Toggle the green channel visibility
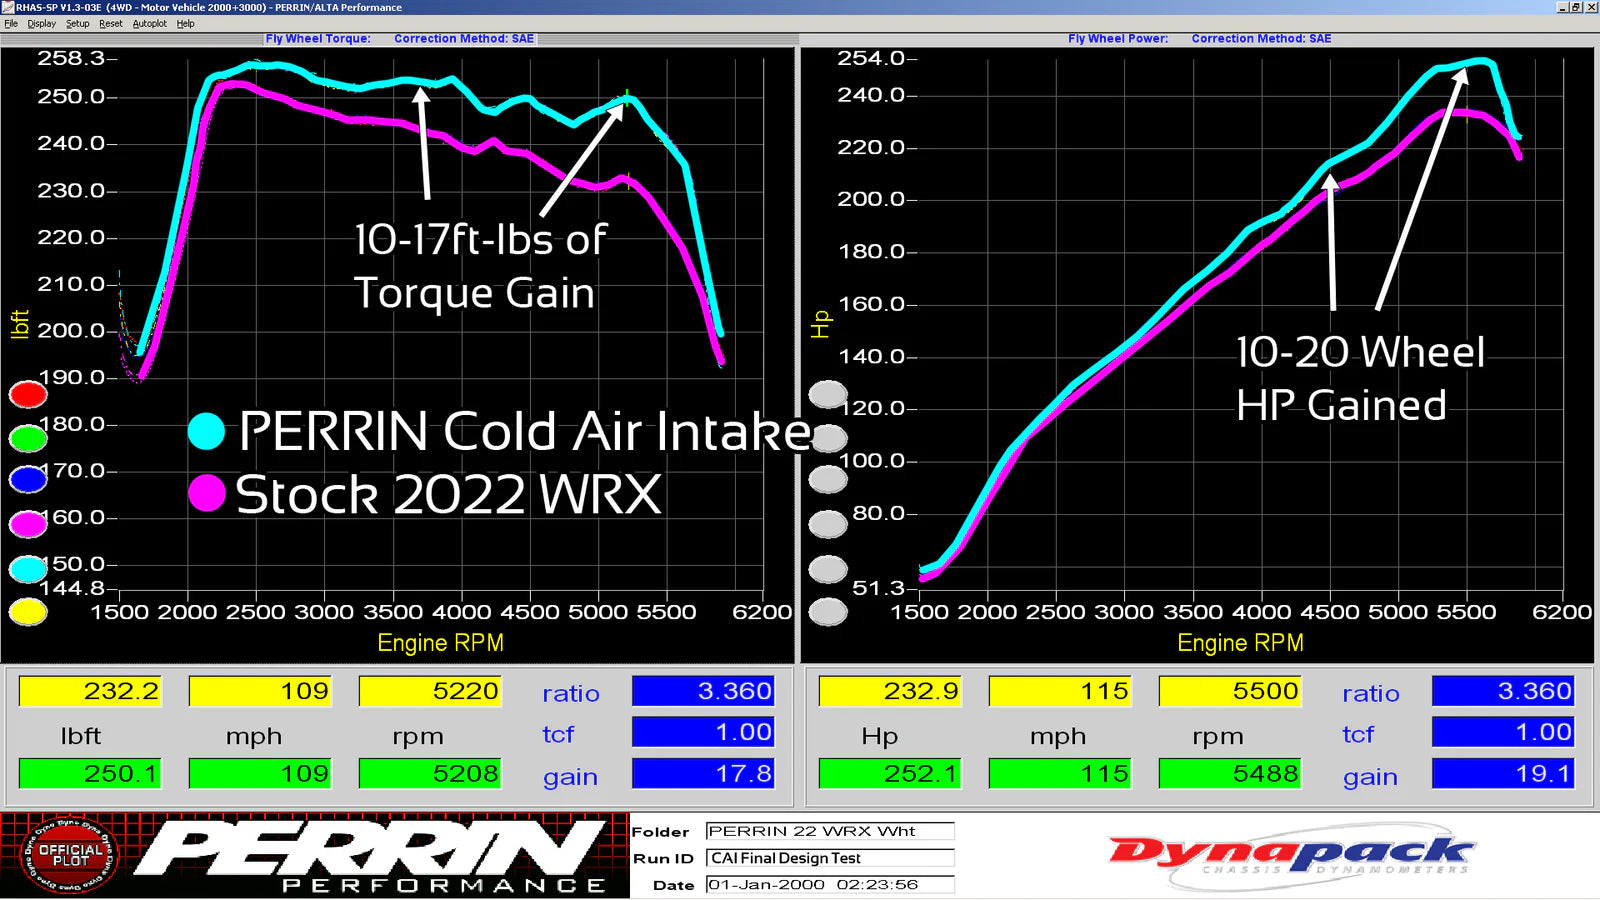This screenshot has height=900, width=1600. click(27, 437)
